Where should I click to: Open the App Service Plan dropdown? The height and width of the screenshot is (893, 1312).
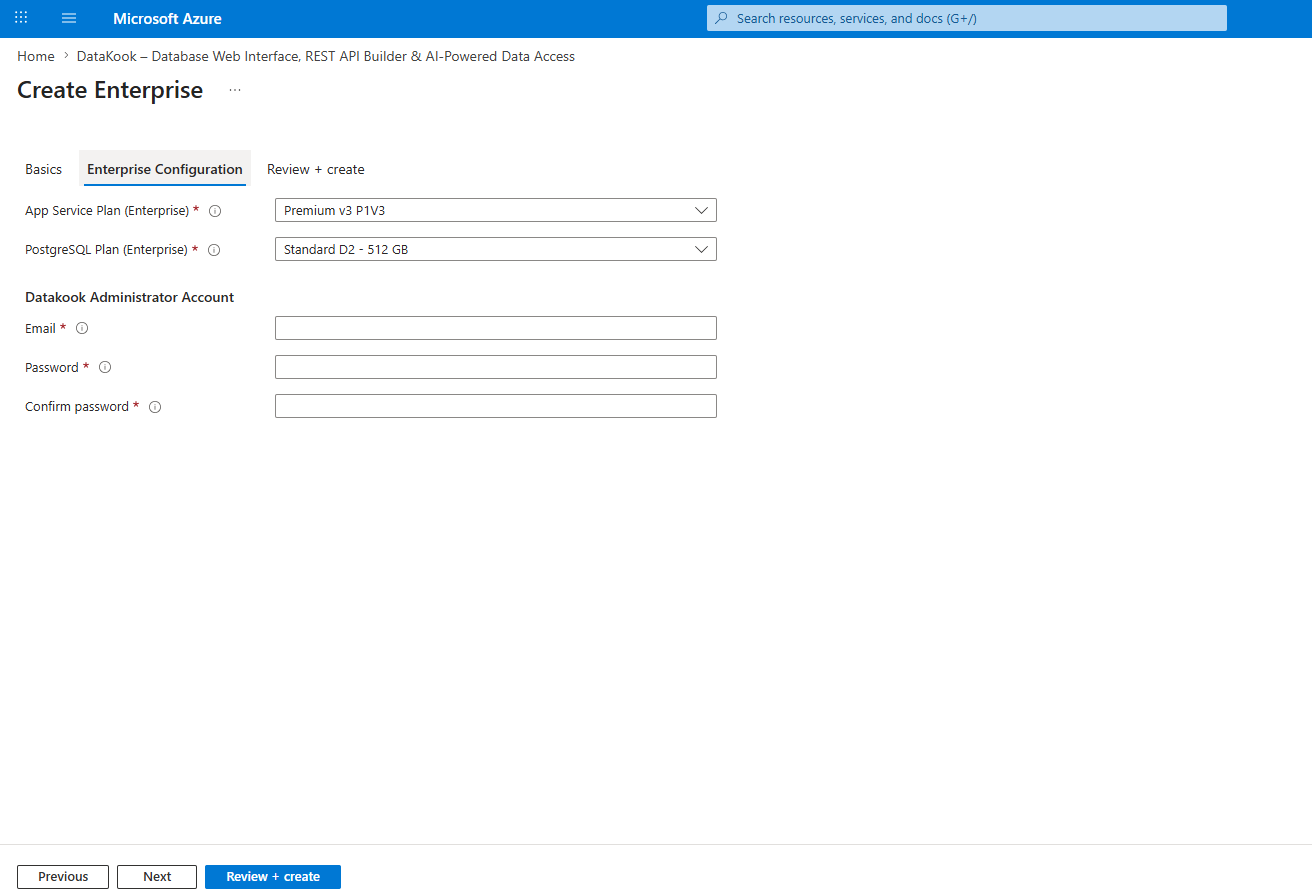pos(496,210)
